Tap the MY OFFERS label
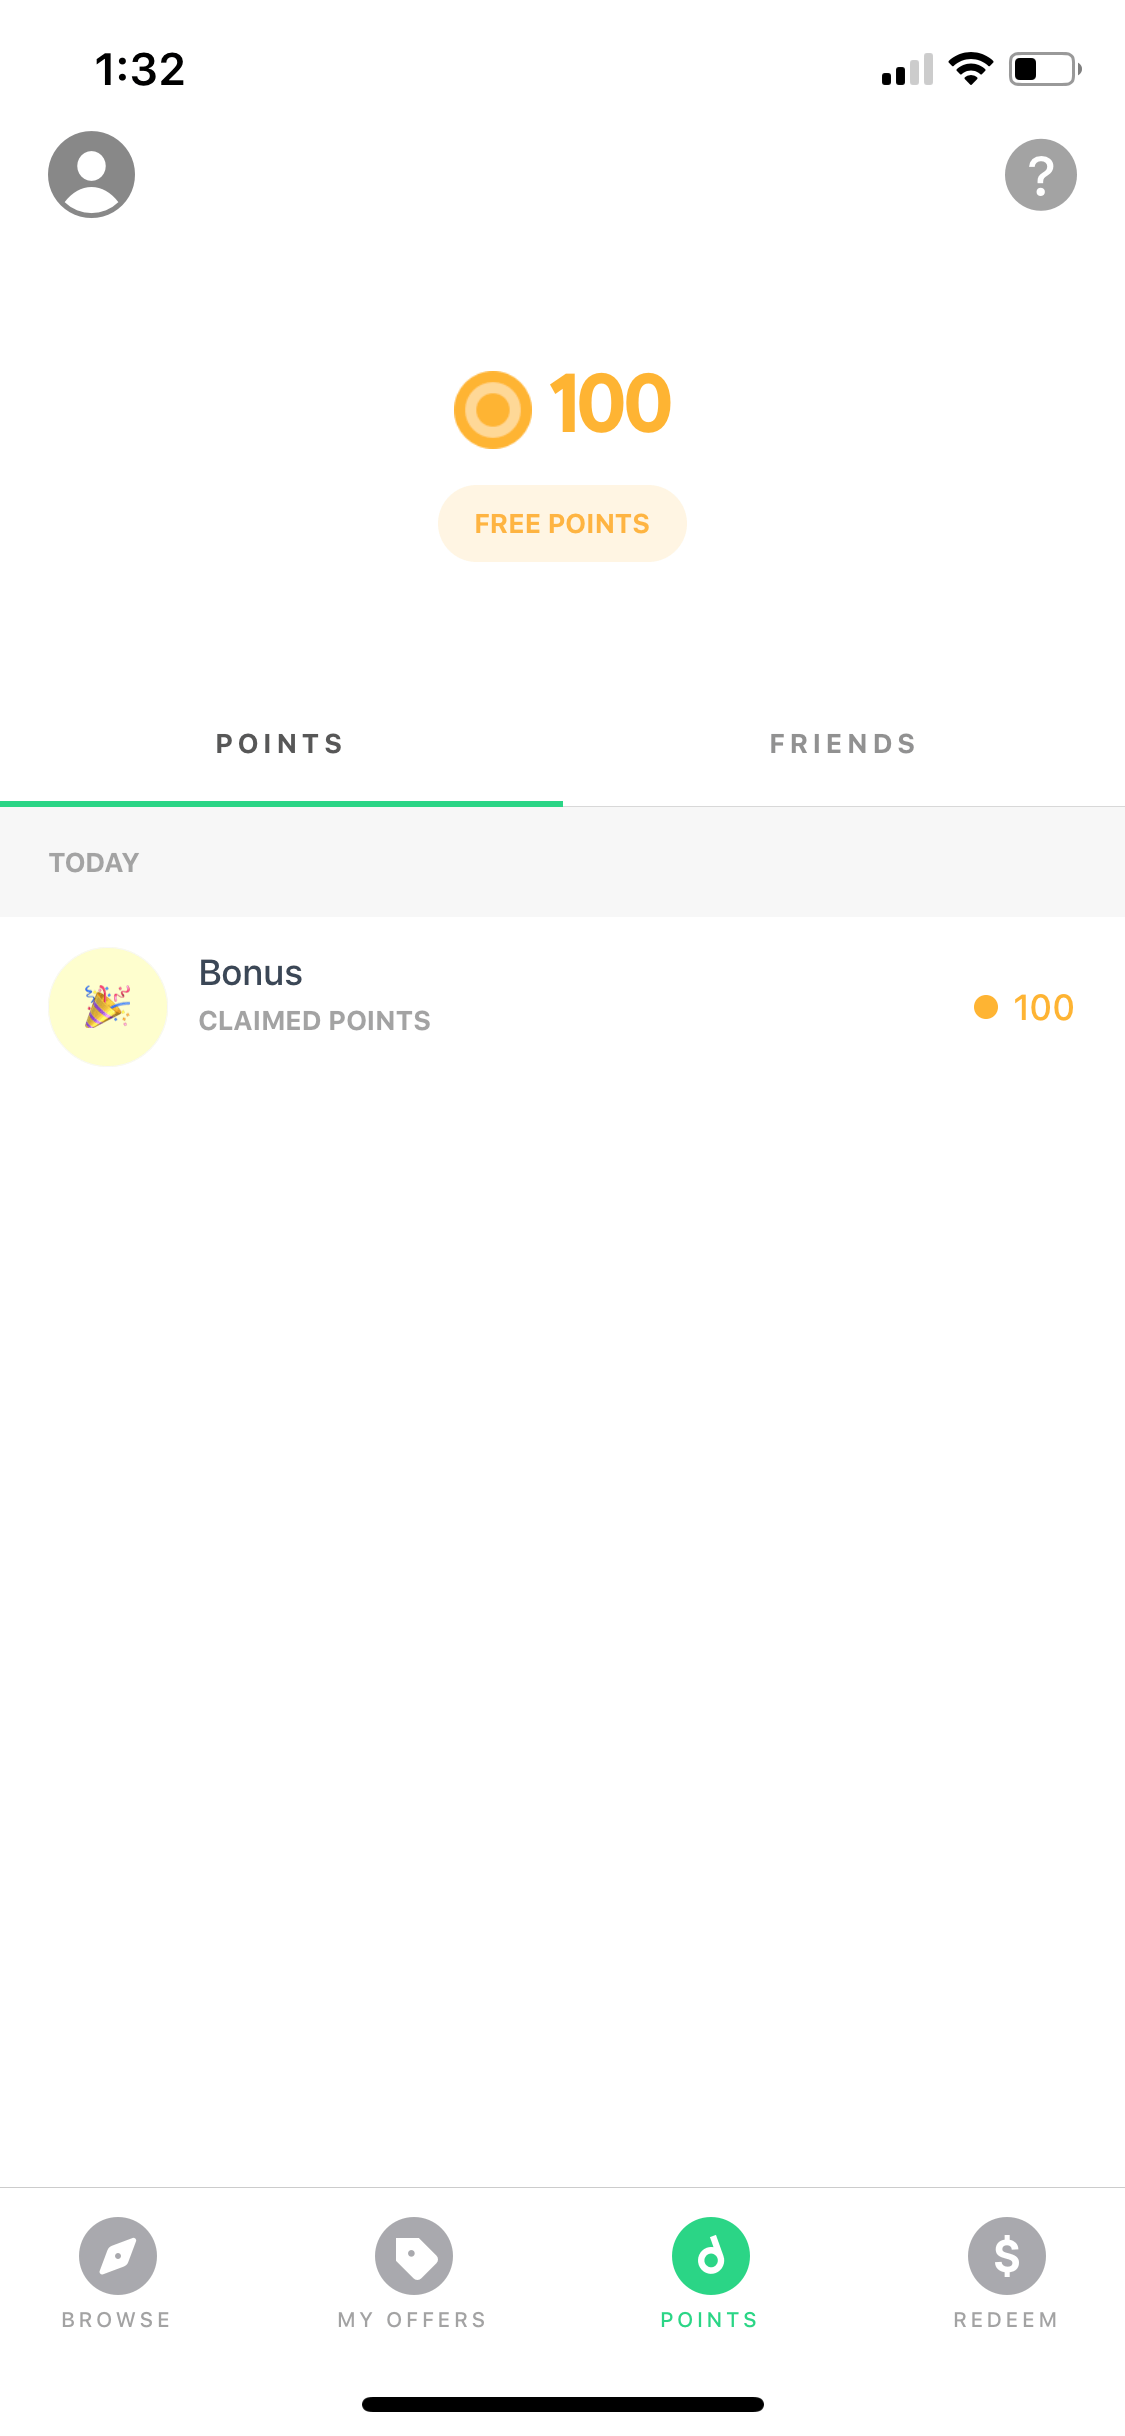1125x2436 pixels. pyautogui.click(x=413, y=2320)
